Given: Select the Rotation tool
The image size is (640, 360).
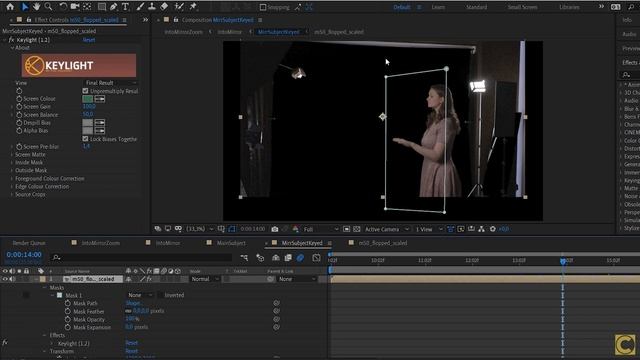Looking at the screenshot, I should [63, 7].
